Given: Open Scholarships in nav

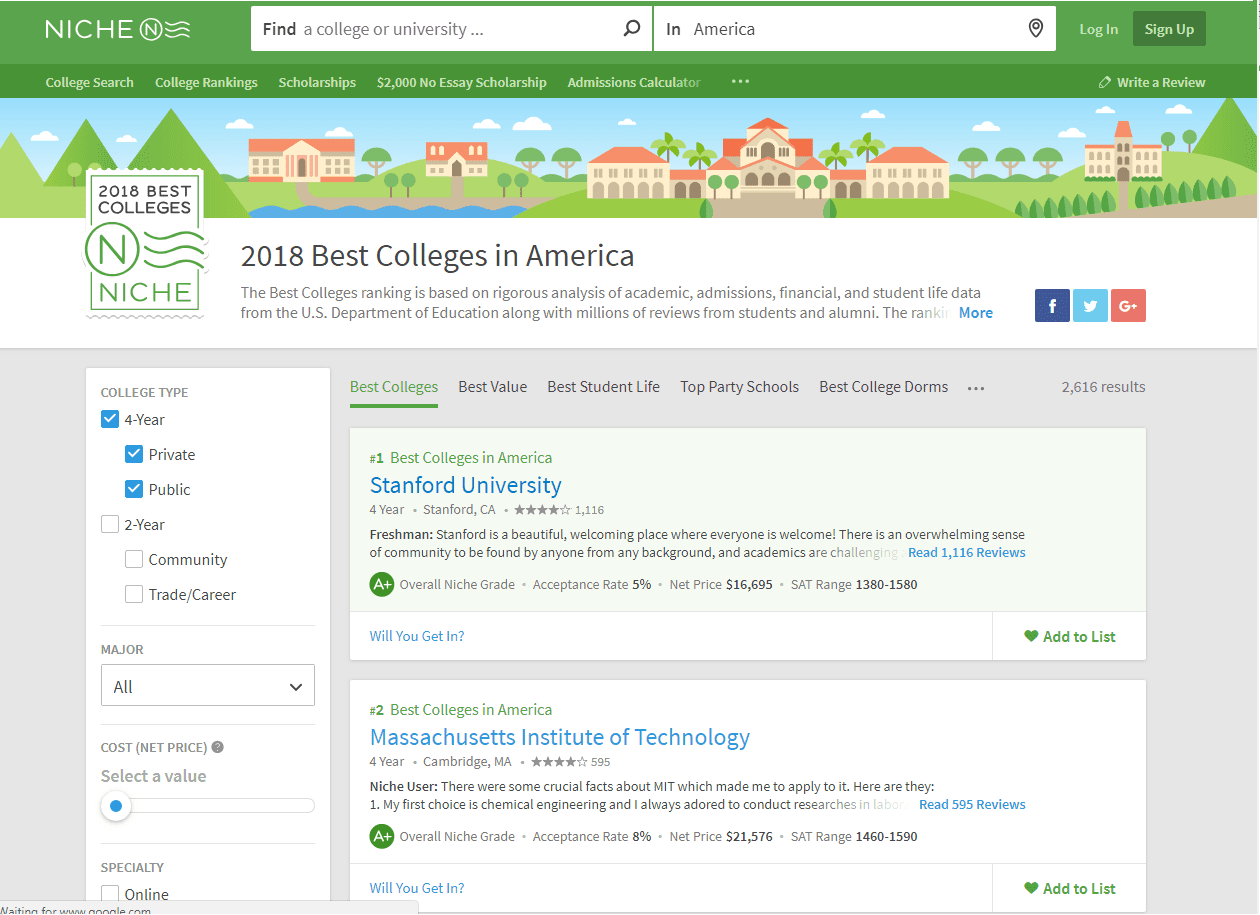Looking at the screenshot, I should pyautogui.click(x=317, y=82).
